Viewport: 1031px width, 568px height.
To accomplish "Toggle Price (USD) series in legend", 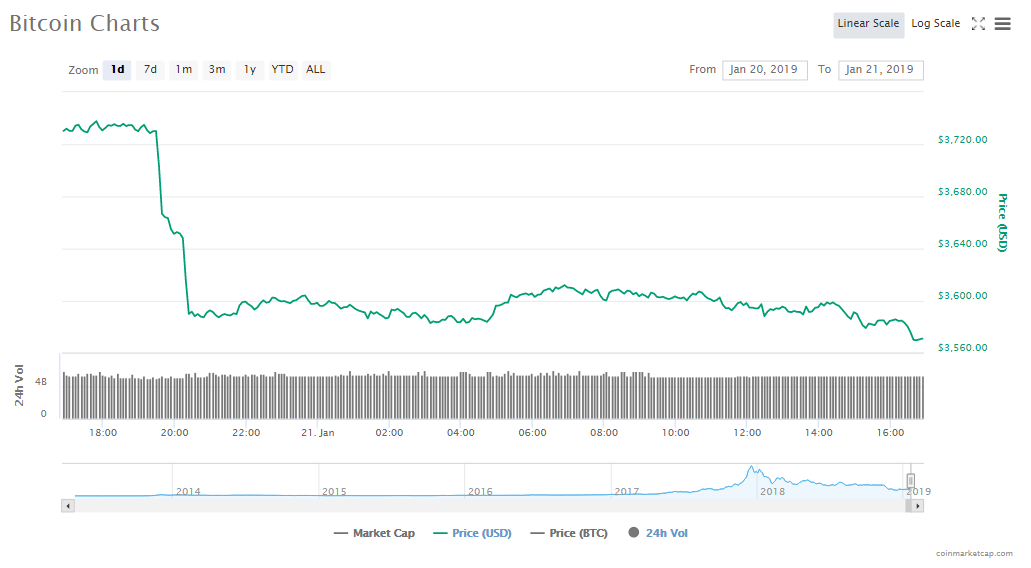I will click(x=472, y=533).
